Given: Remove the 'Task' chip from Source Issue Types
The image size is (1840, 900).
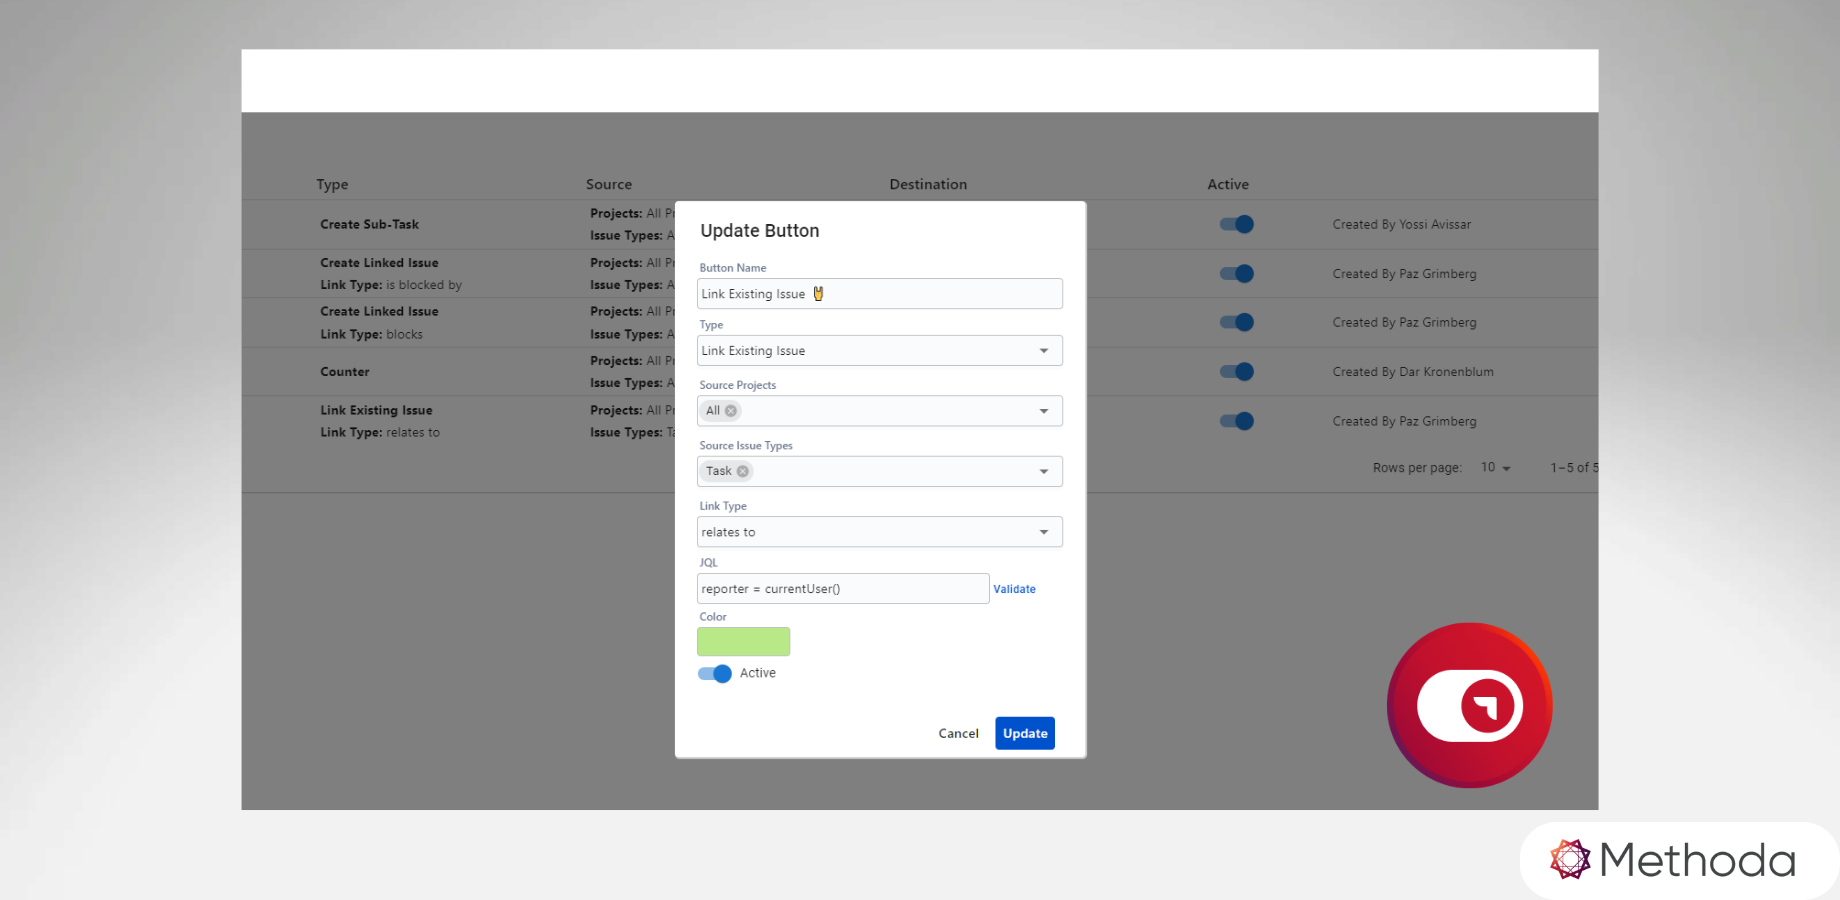Looking at the screenshot, I should [743, 471].
